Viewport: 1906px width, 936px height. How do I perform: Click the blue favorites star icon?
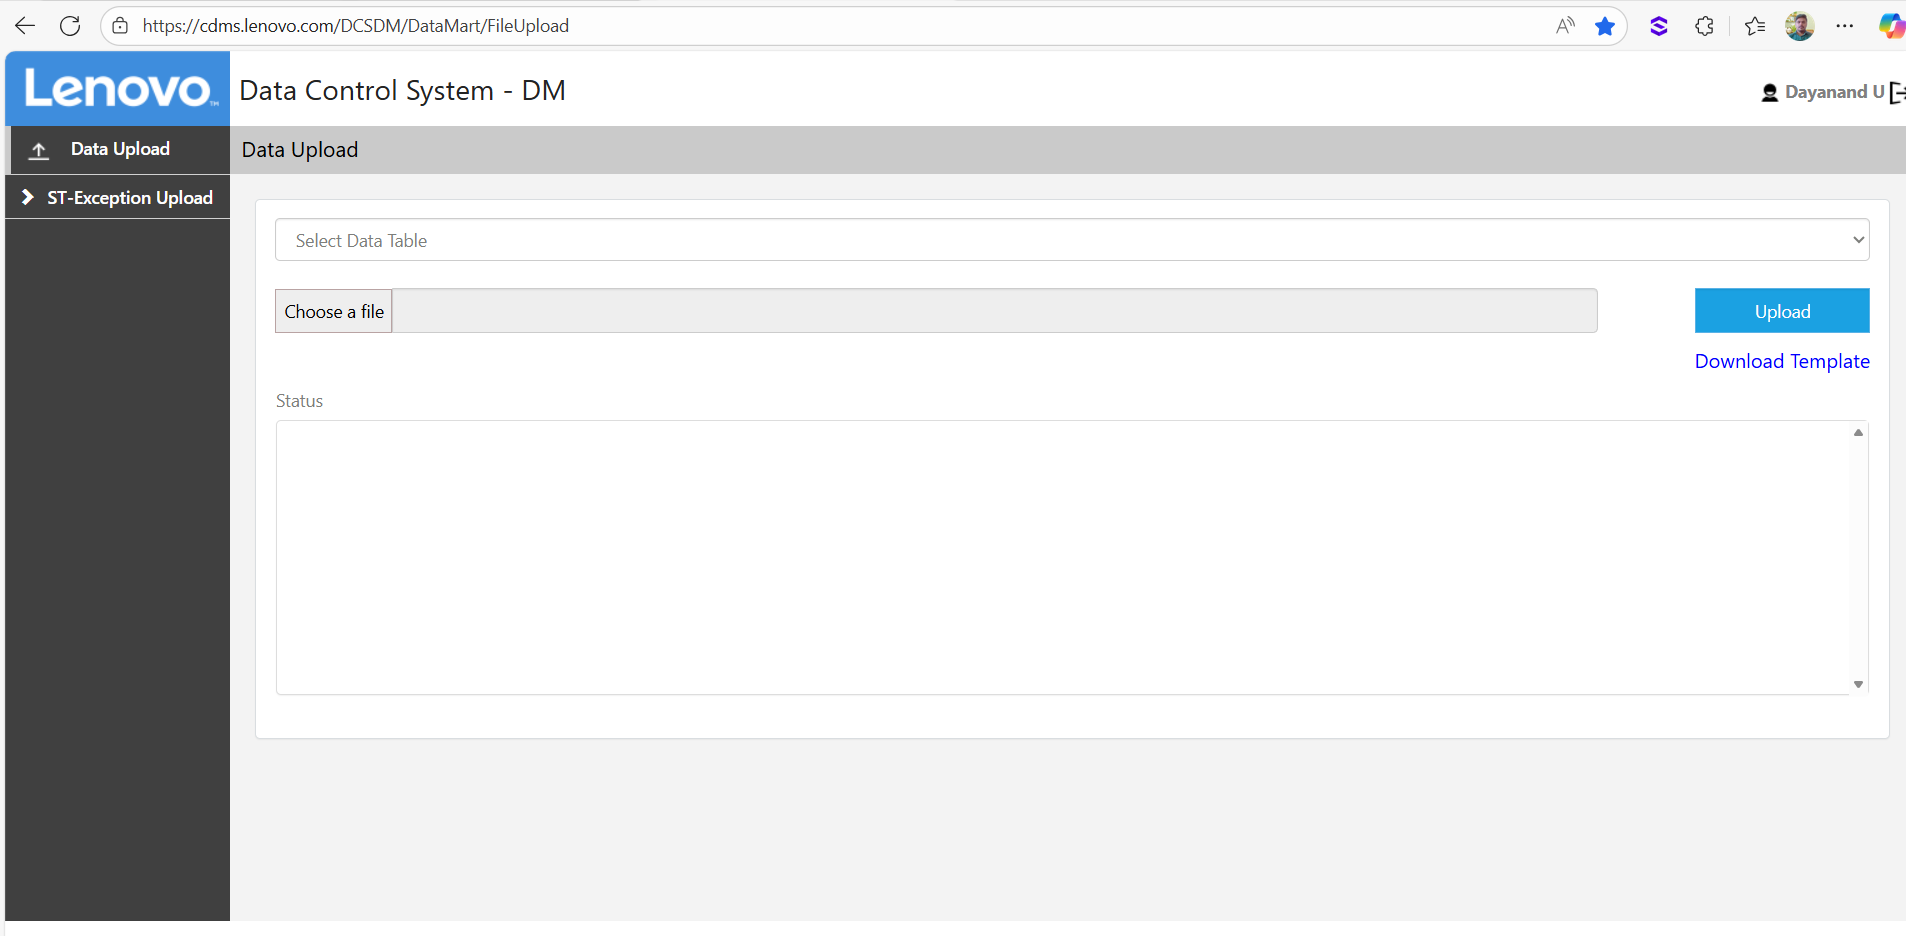[1605, 26]
